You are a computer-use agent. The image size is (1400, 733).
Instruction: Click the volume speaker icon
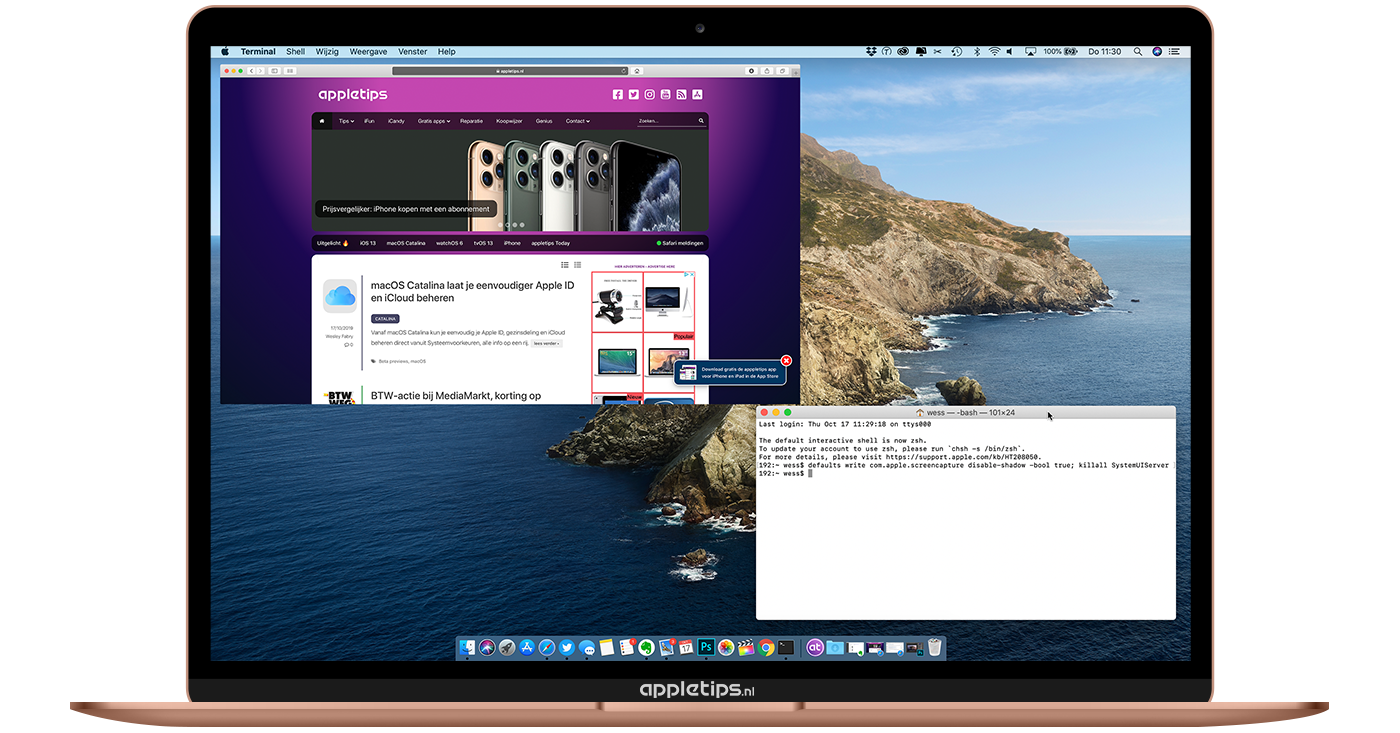coord(1009,51)
